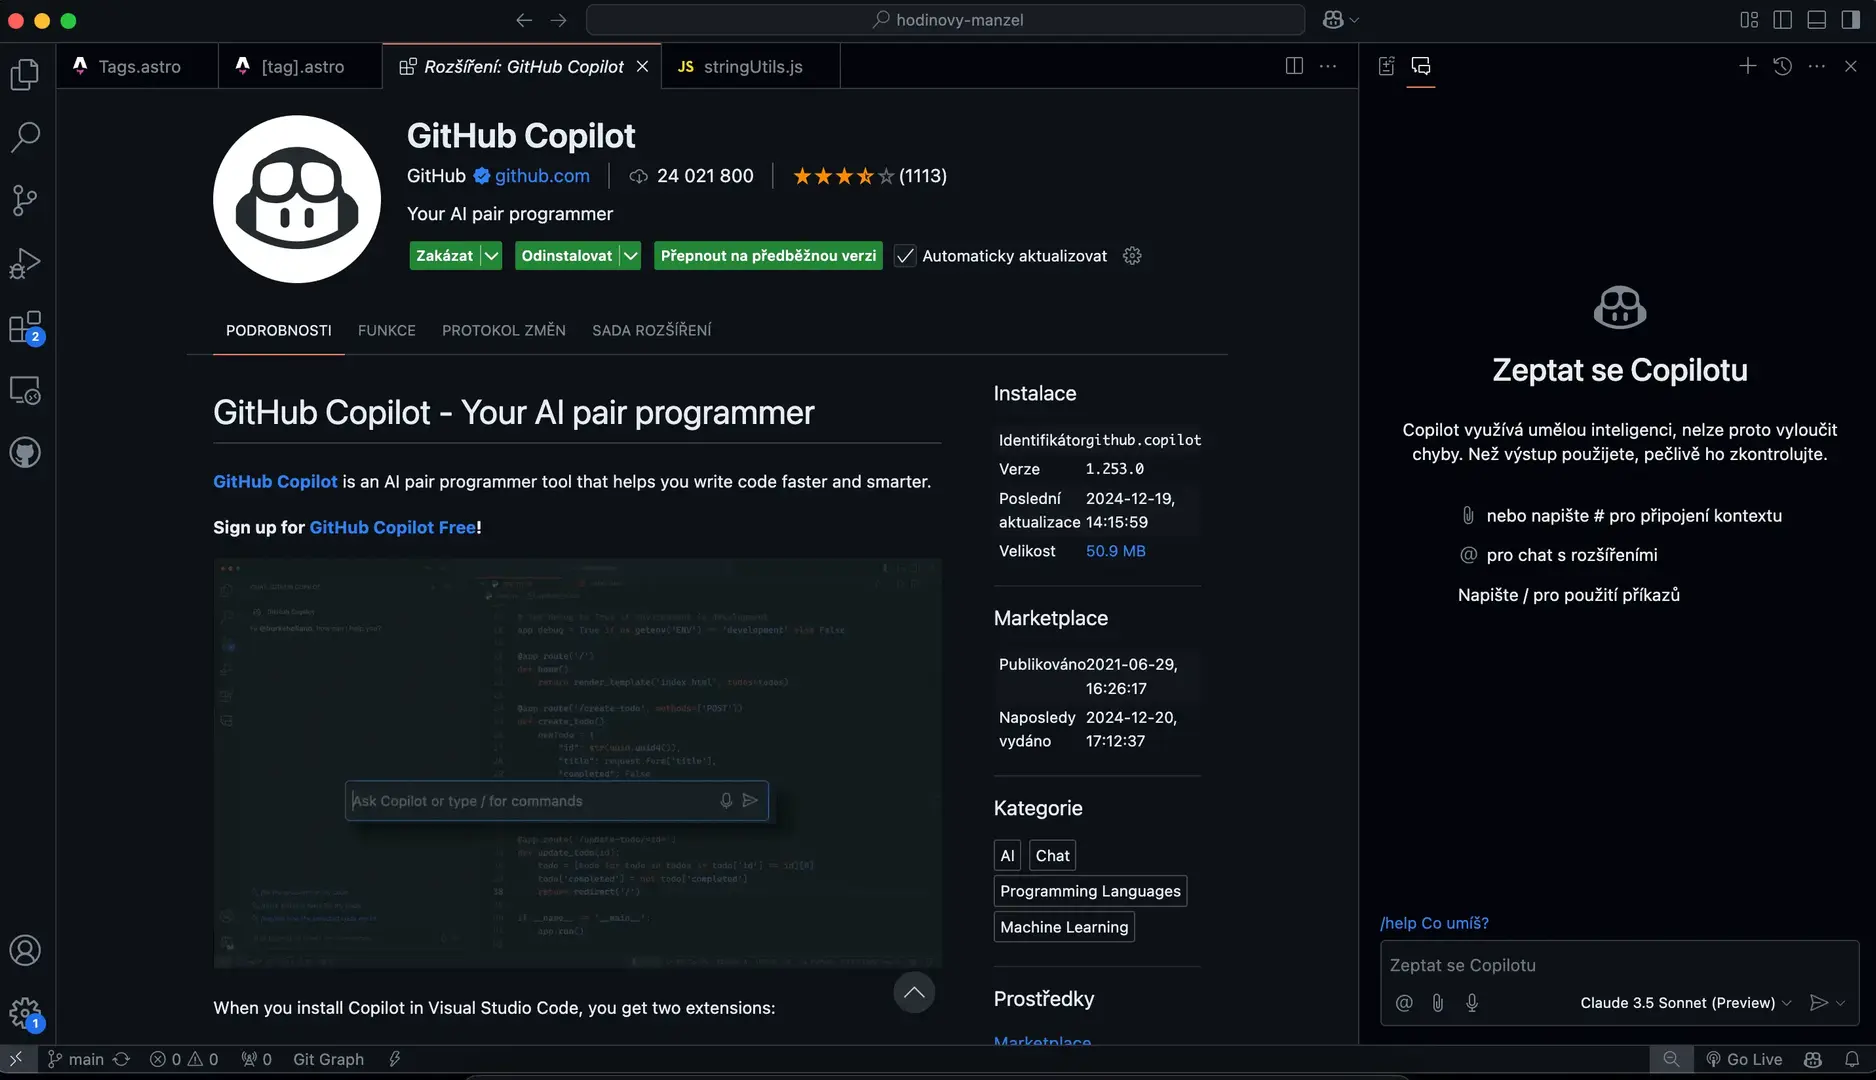Expand the Odinstalovat dropdown arrow
Screen dimensions: 1876x1080
[630, 256]
